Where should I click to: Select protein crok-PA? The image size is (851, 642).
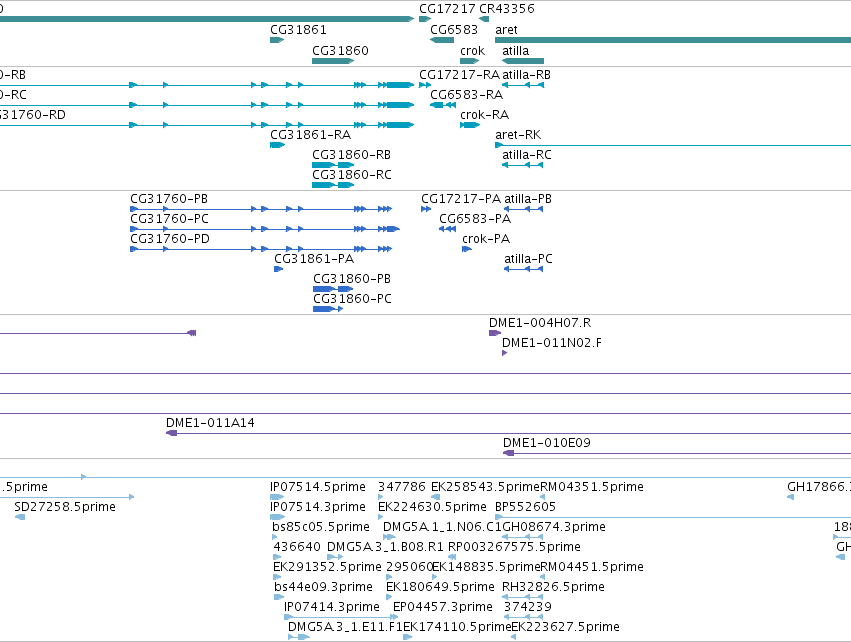(x=486, y=239)
